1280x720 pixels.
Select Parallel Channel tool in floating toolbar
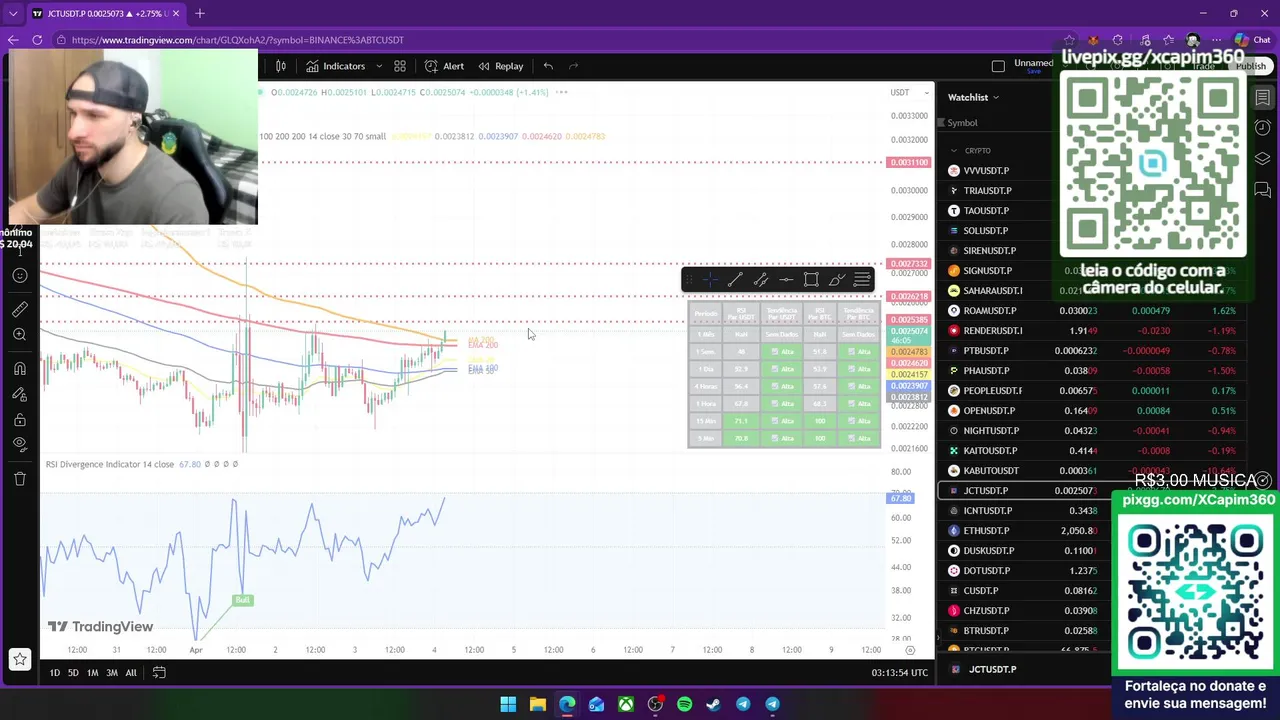point(761,280)
